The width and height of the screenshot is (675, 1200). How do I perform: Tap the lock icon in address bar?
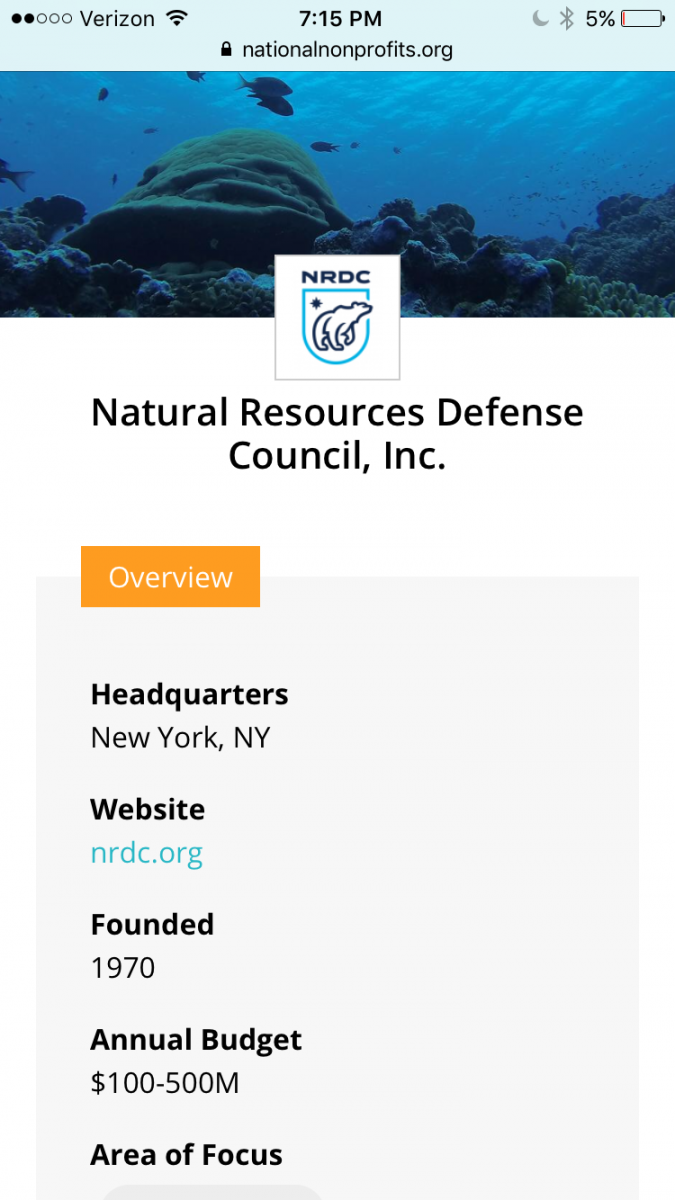pos(225,49)
